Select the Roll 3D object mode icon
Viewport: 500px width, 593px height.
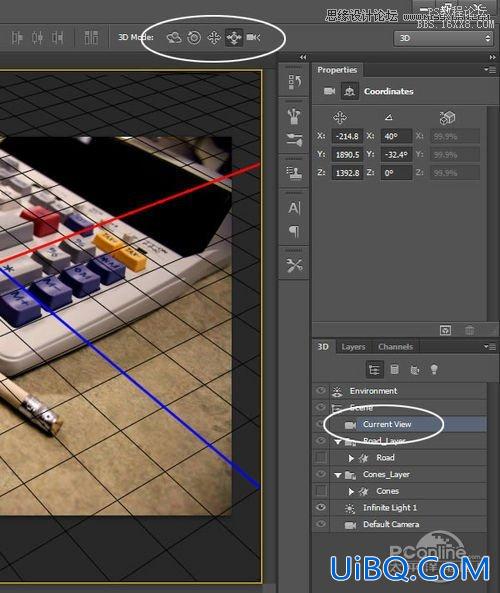(194, 37)
